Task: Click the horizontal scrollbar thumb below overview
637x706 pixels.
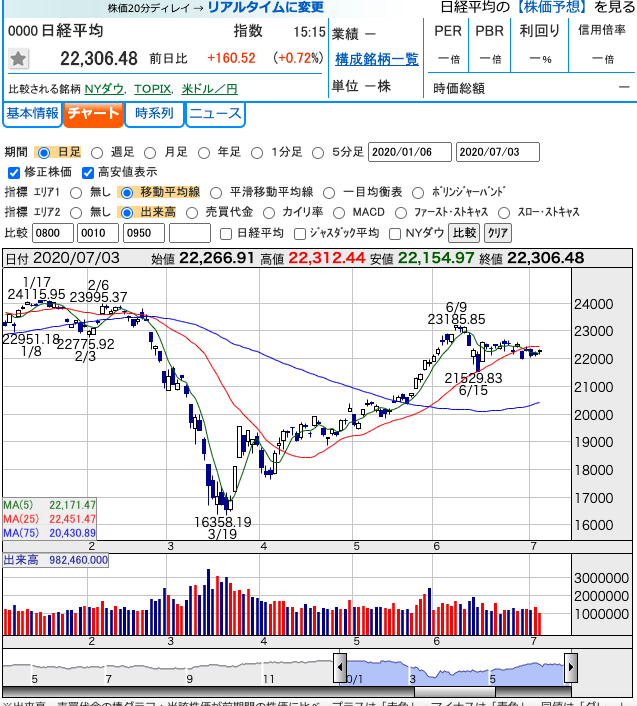Action: pos(455,692)
